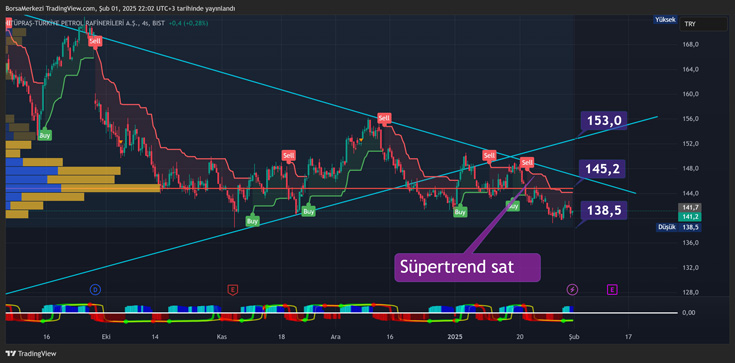The width and height of the screenshot is (735, 363).
Task: Click the Sell signal near the 168 peak
Action: coord(95,41)
